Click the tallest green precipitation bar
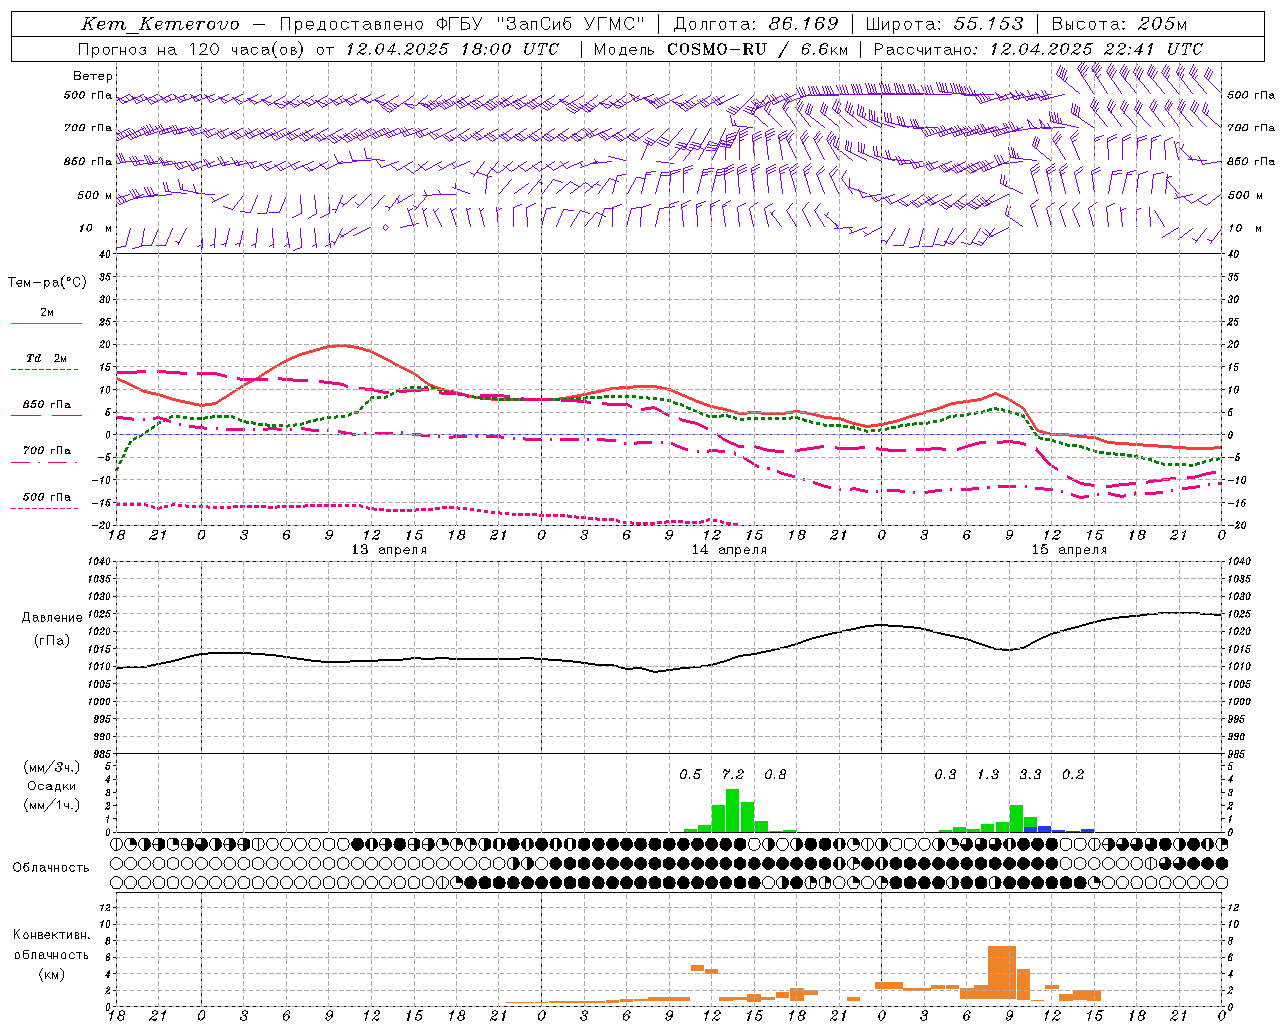1280x1024 pixels. point(732,811)
